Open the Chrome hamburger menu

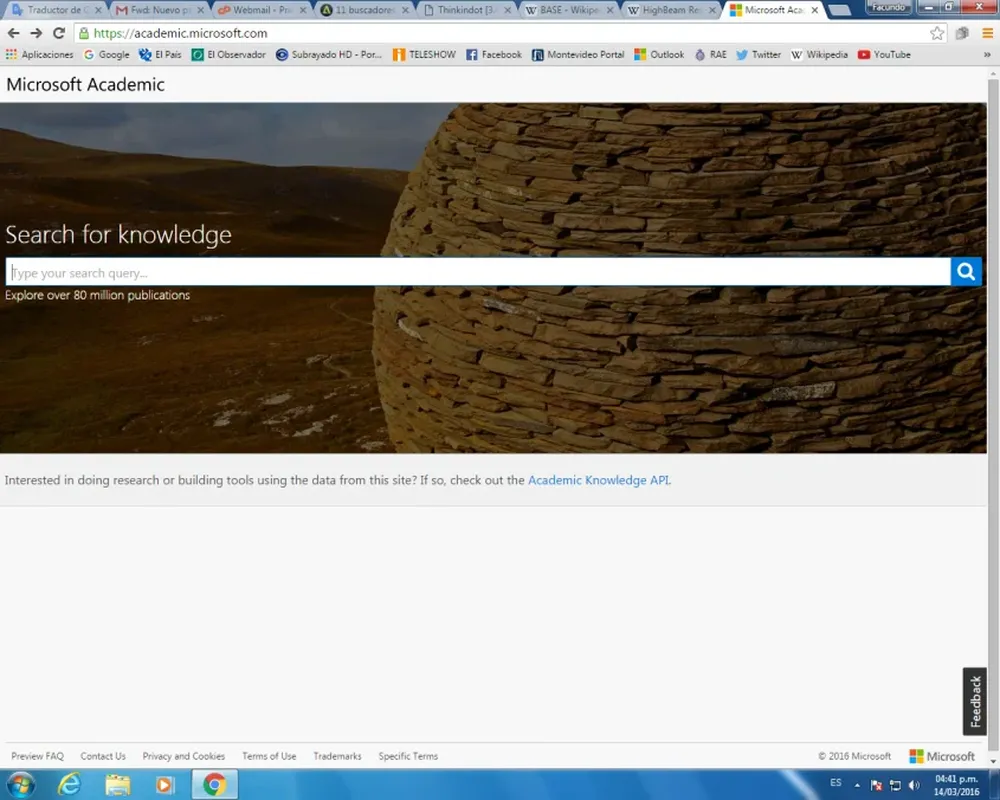[987, 33]
